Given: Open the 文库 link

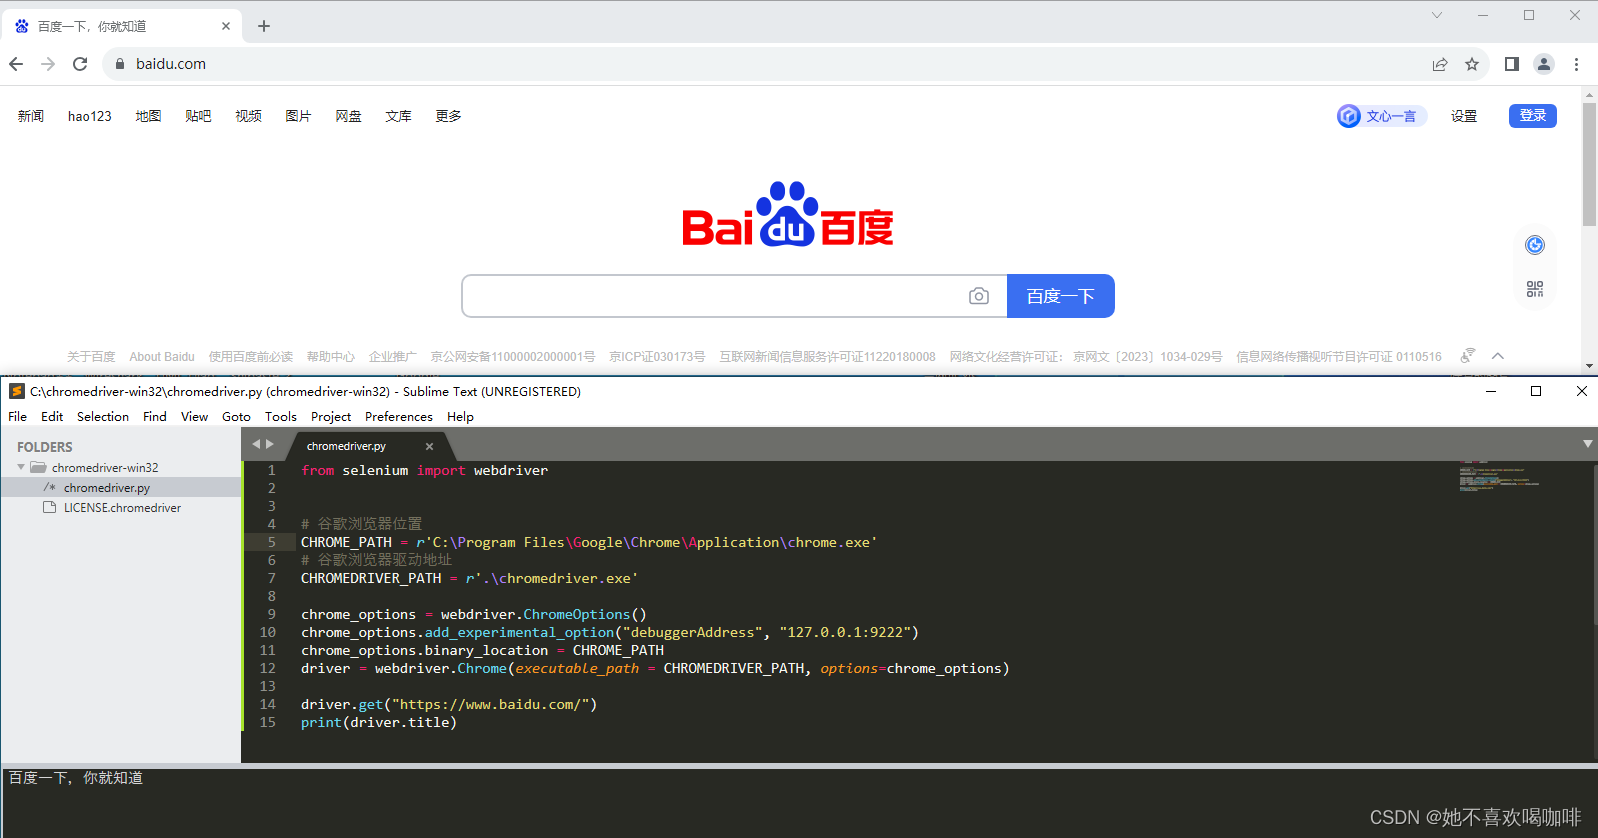Looking at the screenshot, I should (x=398, y=116).
